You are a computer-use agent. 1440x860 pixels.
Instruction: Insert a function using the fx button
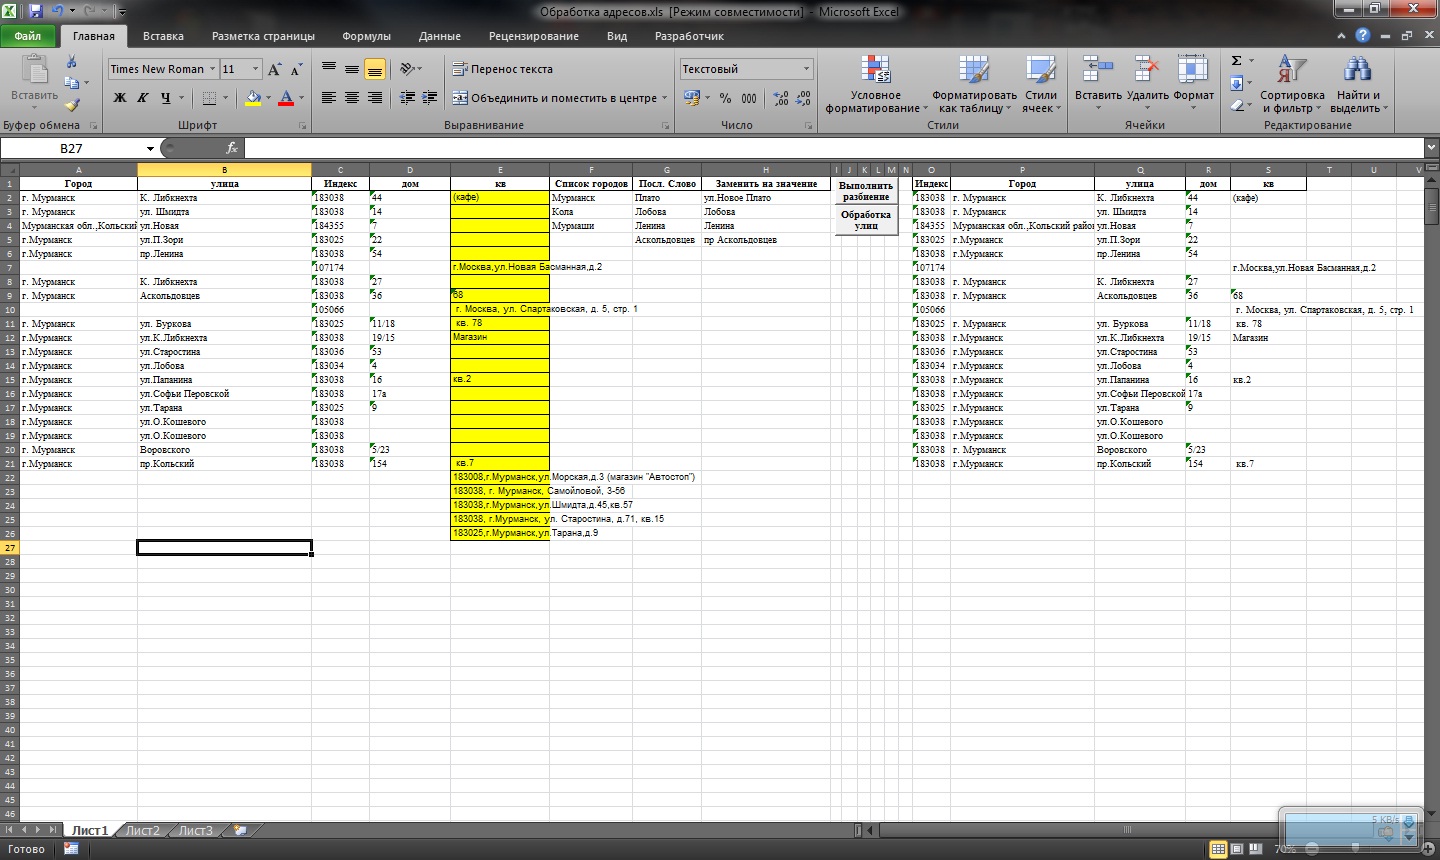click(231, 148)
